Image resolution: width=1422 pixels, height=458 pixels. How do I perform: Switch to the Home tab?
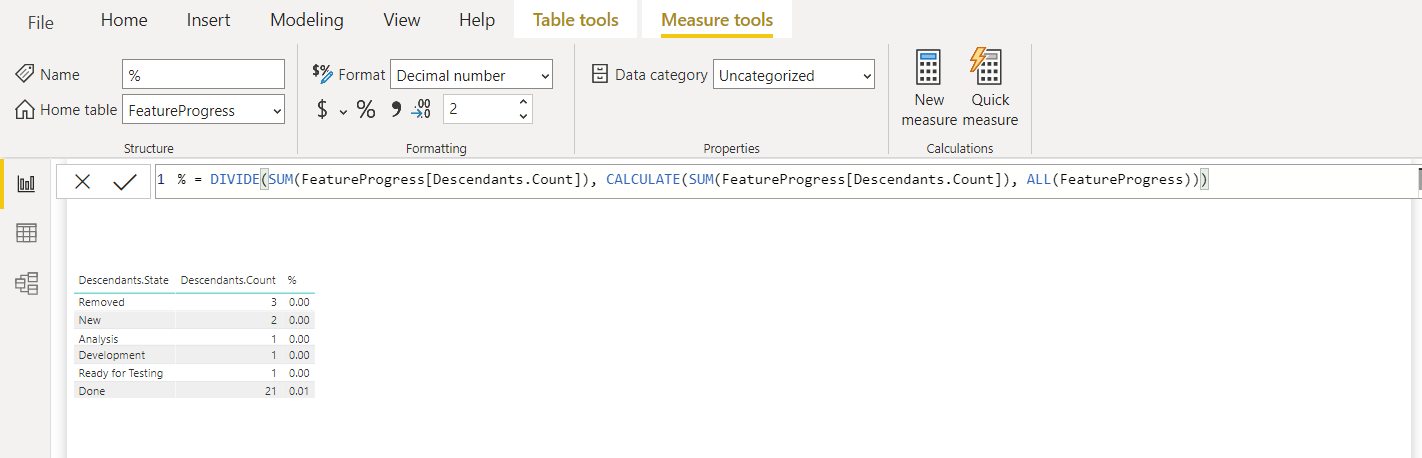(124, 20)
